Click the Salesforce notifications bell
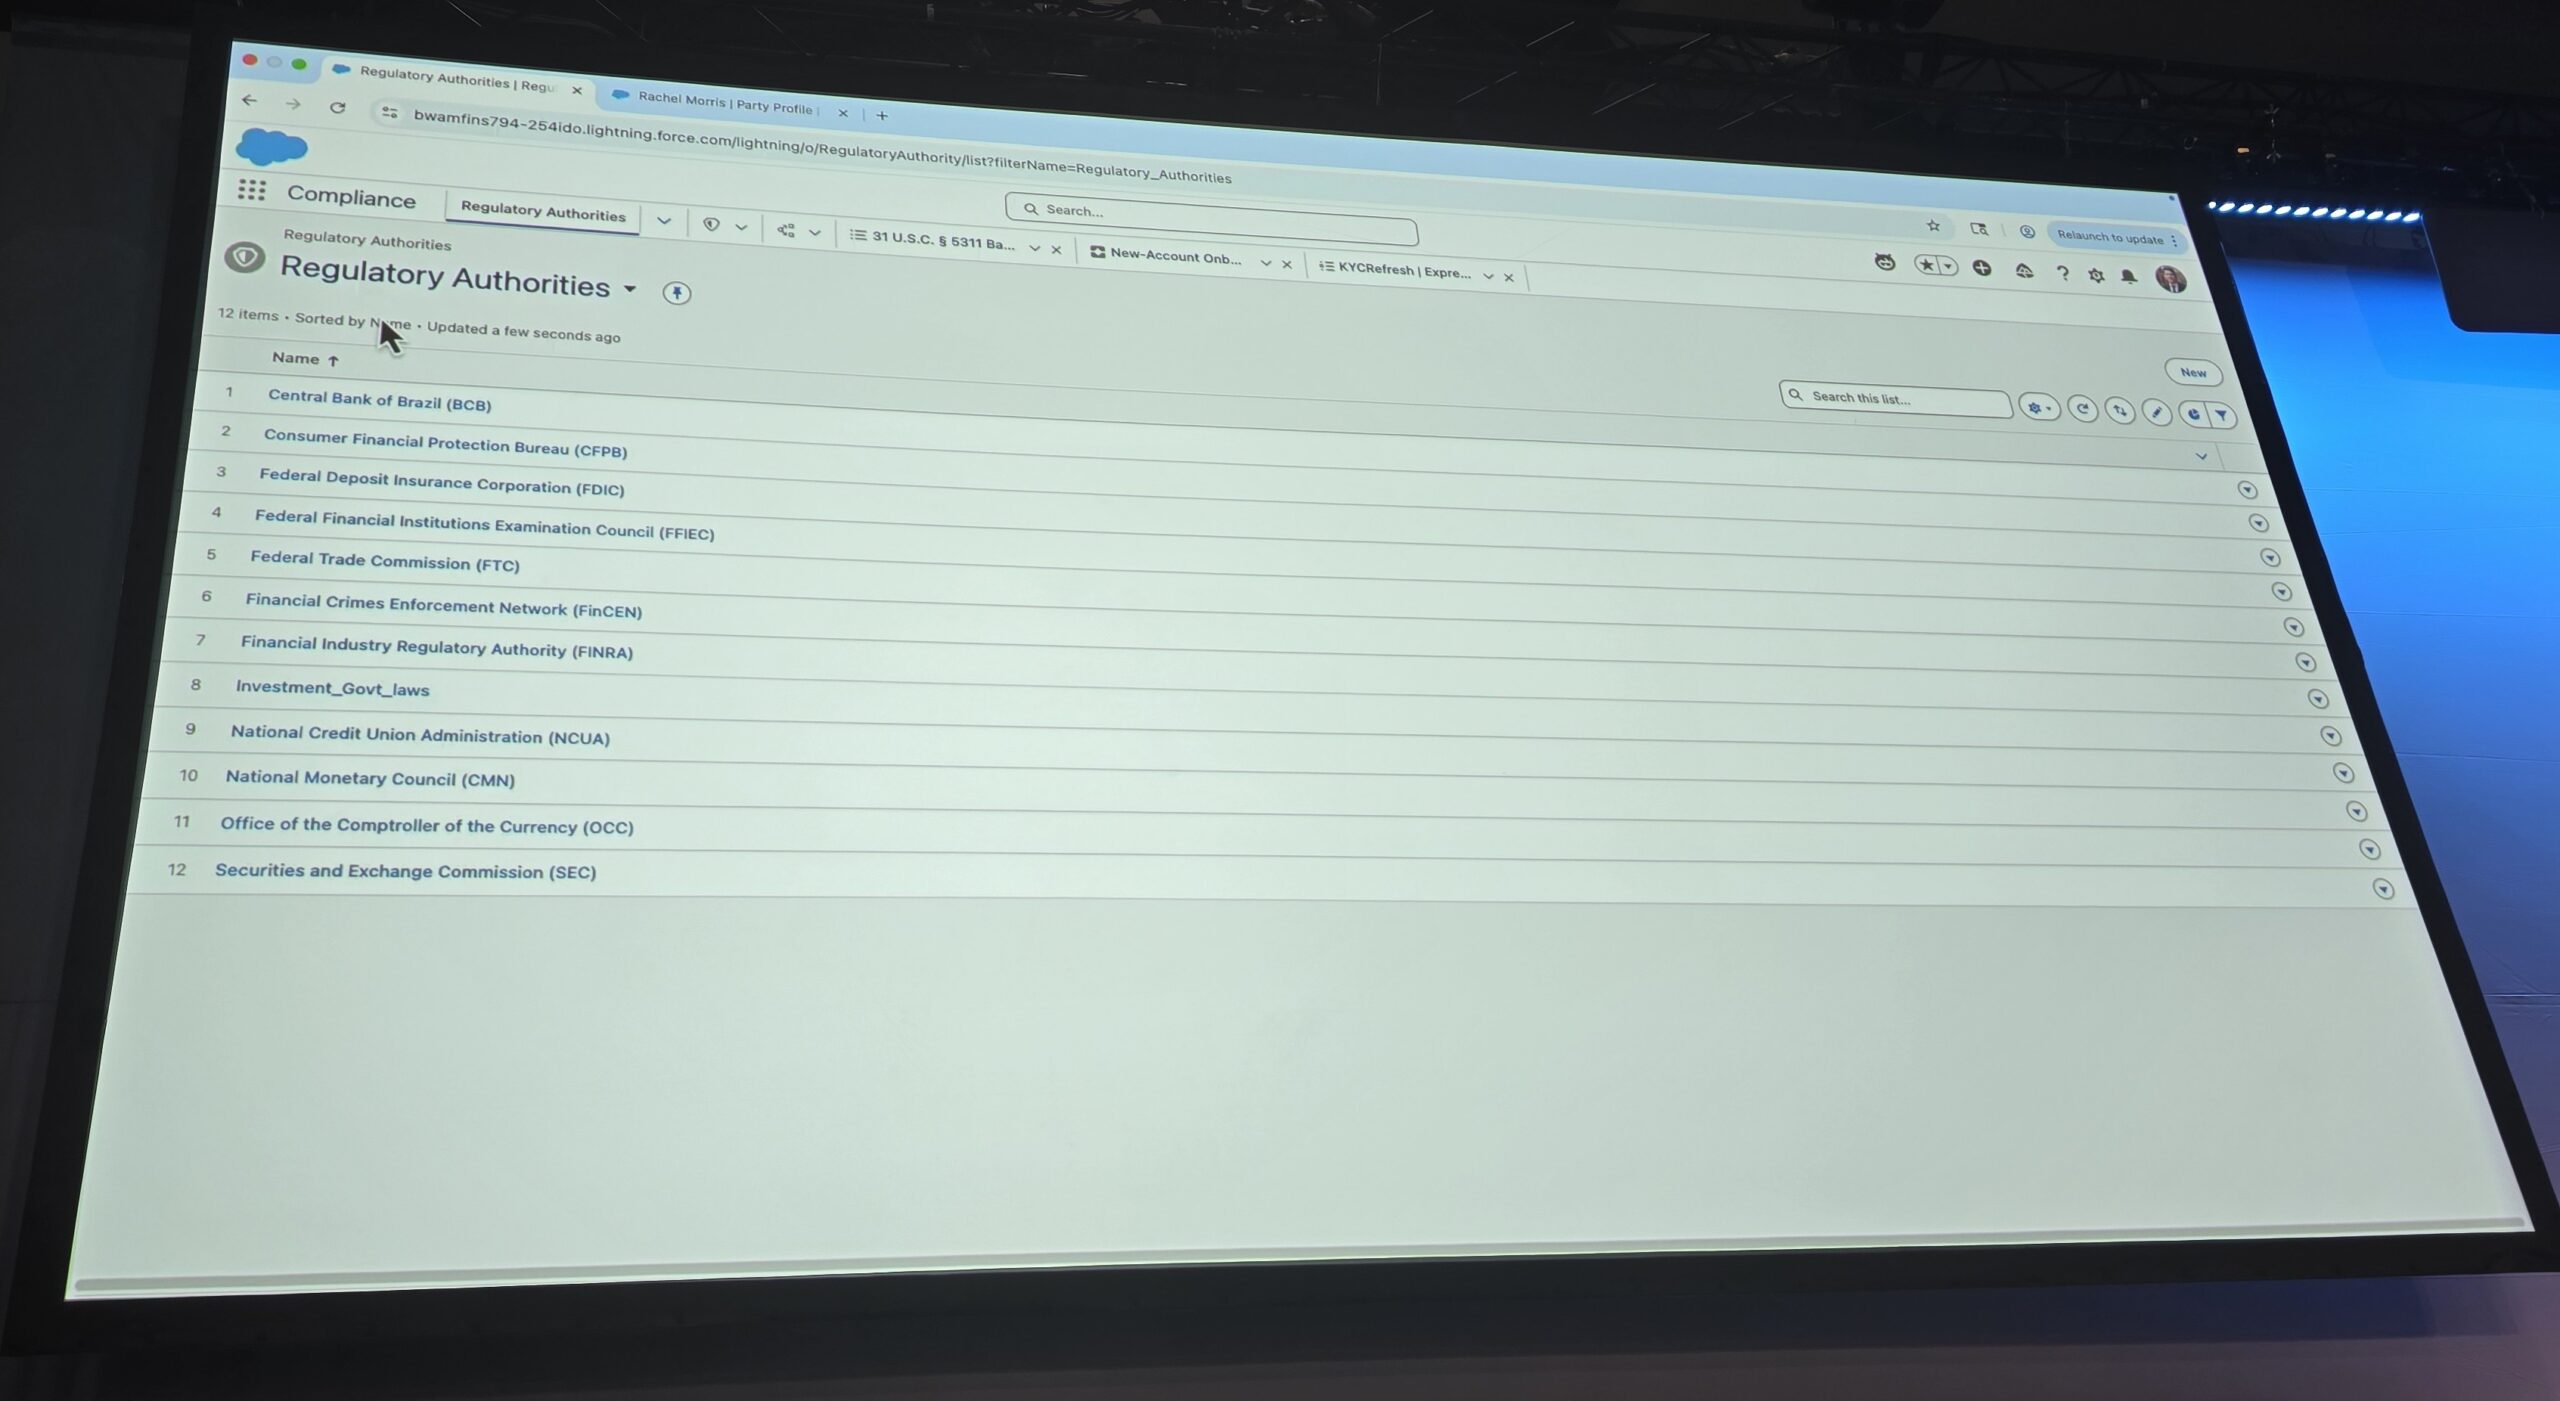The image size is (2560, 1401). coord(2129,276)
